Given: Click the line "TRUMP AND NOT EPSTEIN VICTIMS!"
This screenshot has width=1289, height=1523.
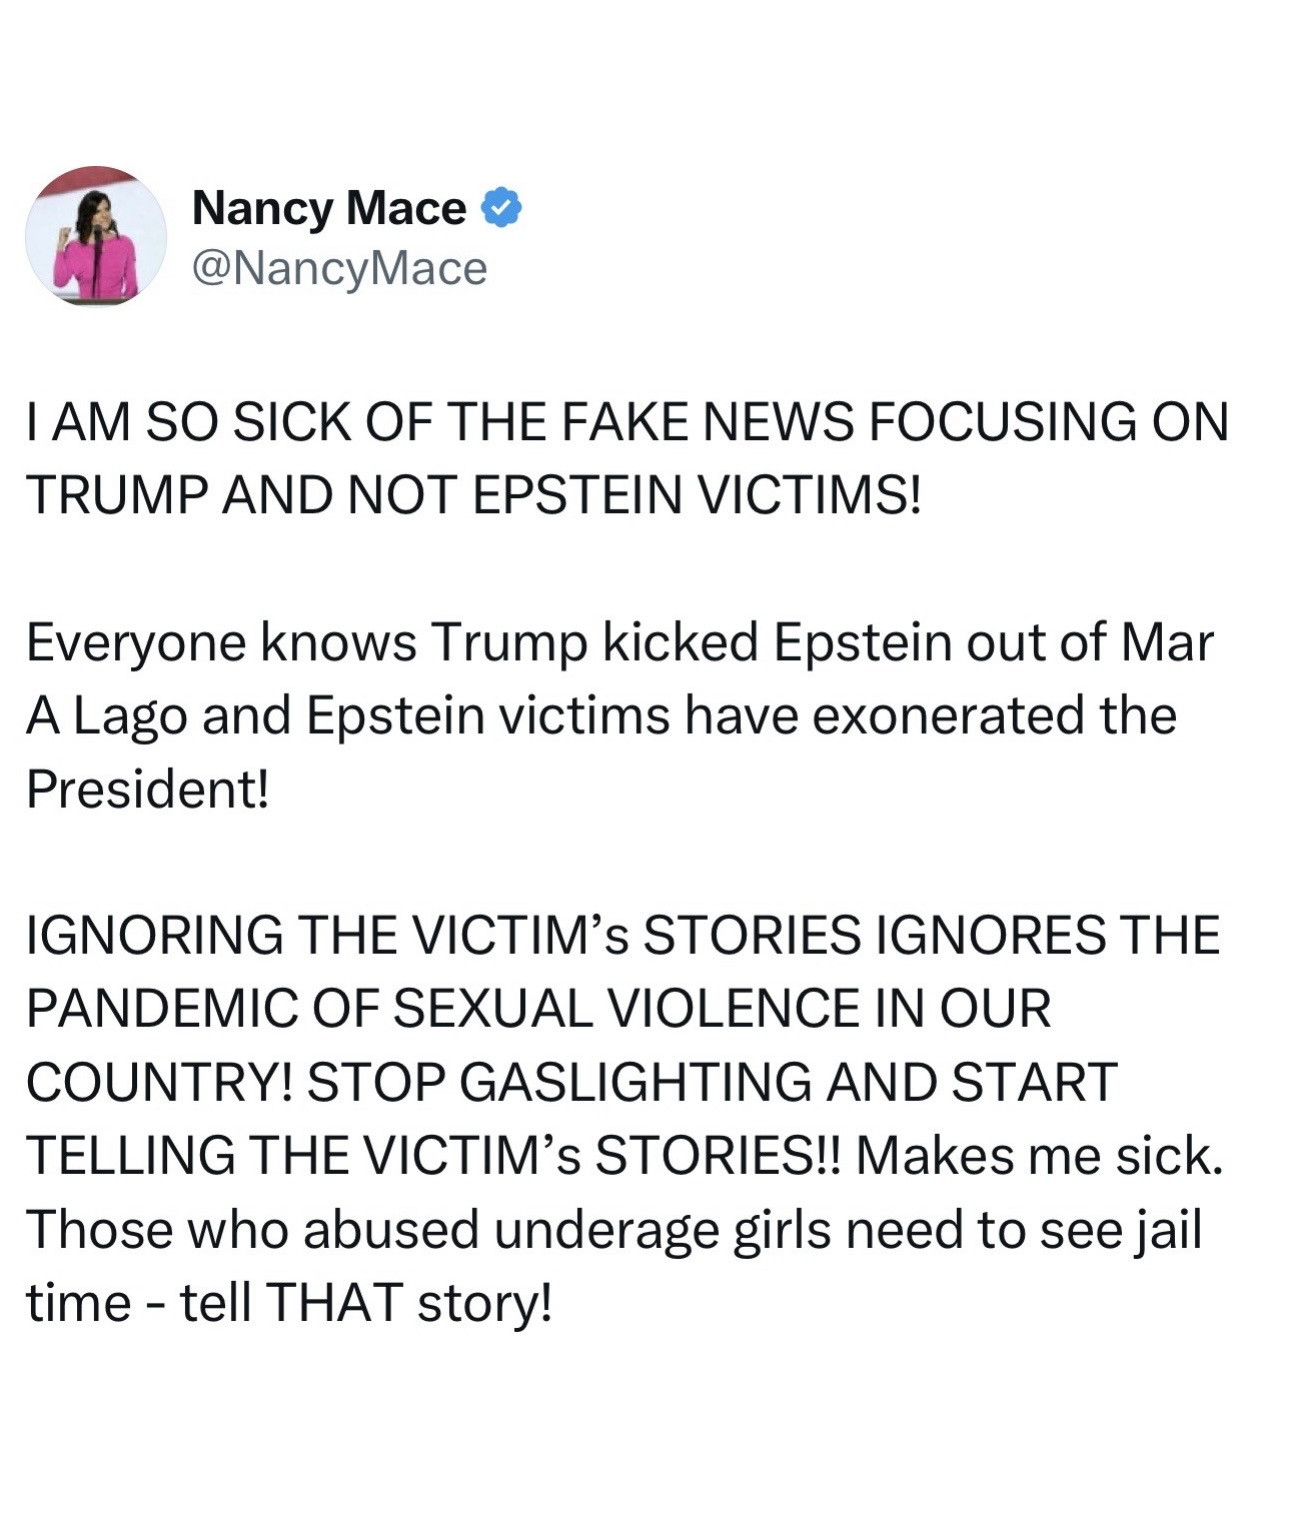Looking at the screenshot, I should [x=472, y=494].
